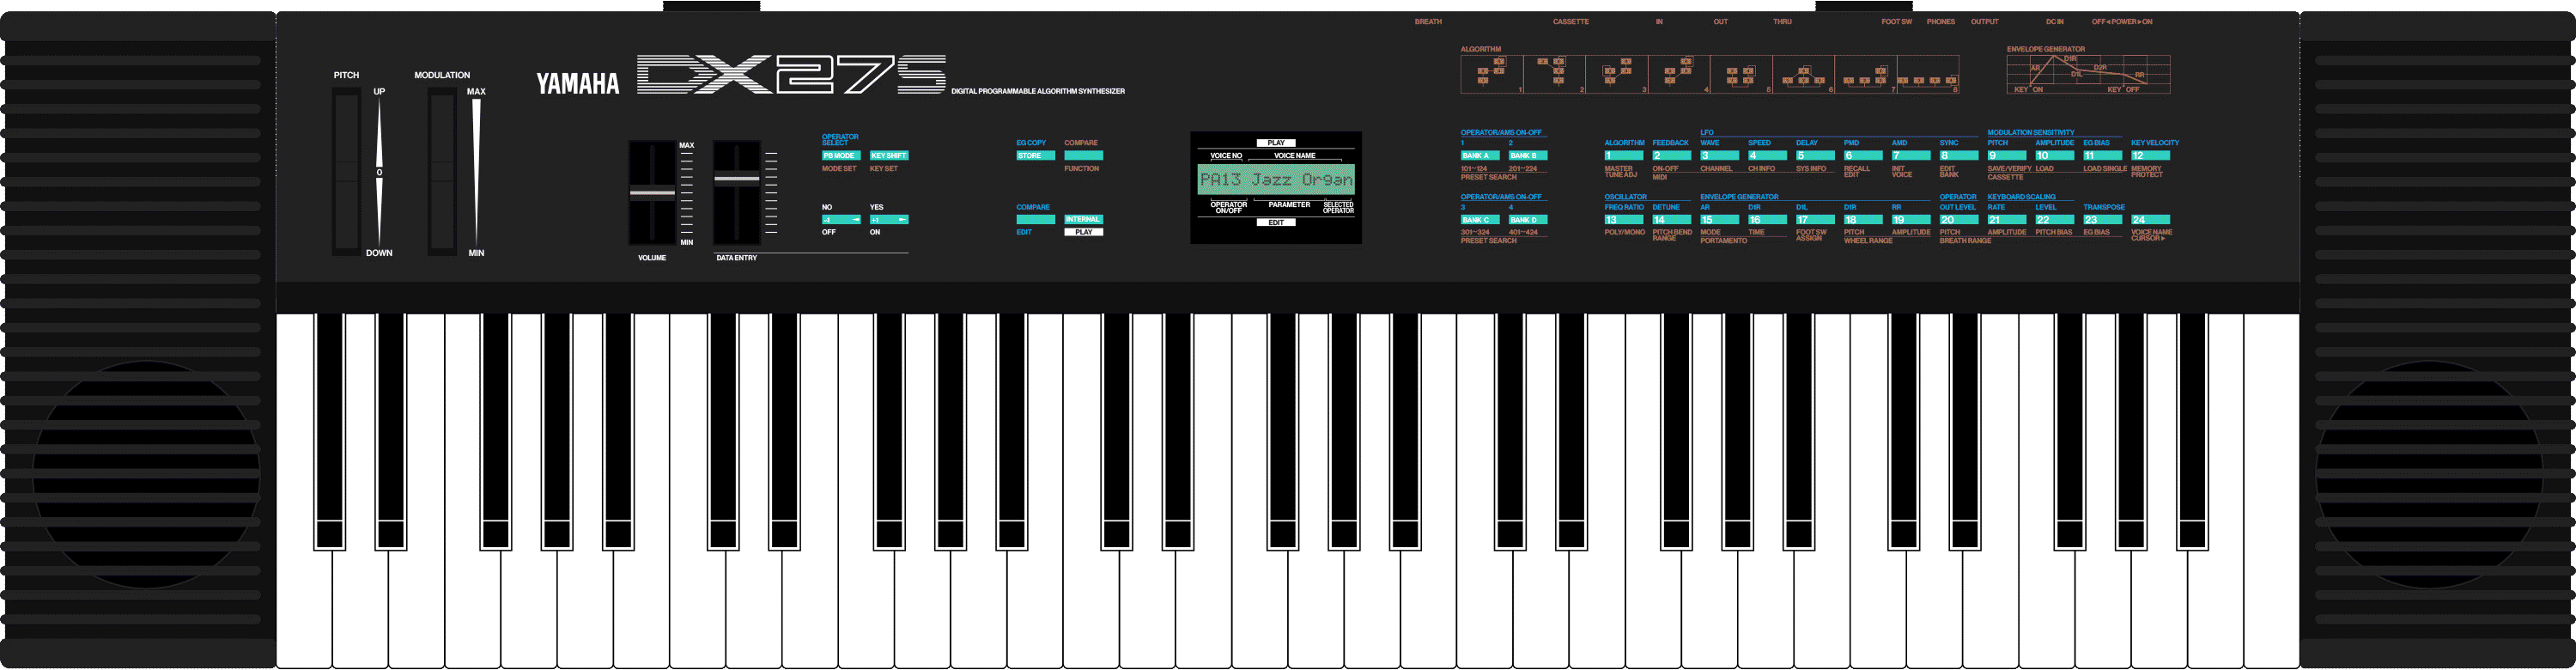Image resolution: width=2576 pixels, height=670 pixels.
Task: Click button 8 LFO Sync
Action: click(x=1960, y=156)
